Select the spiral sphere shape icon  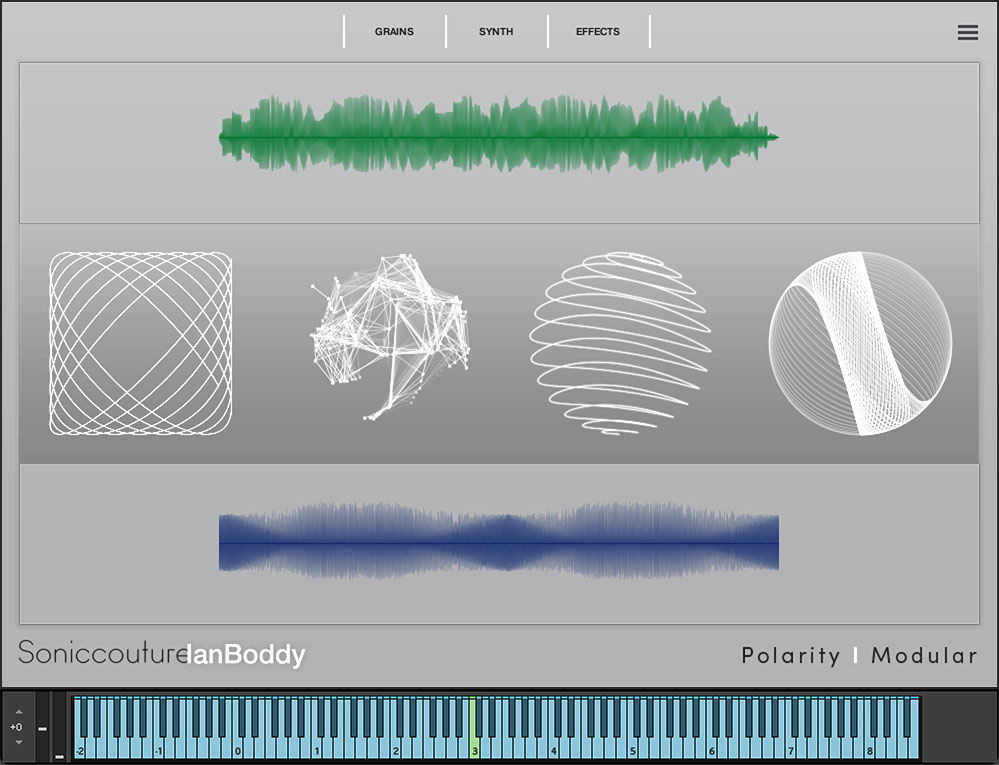point(620,343)
